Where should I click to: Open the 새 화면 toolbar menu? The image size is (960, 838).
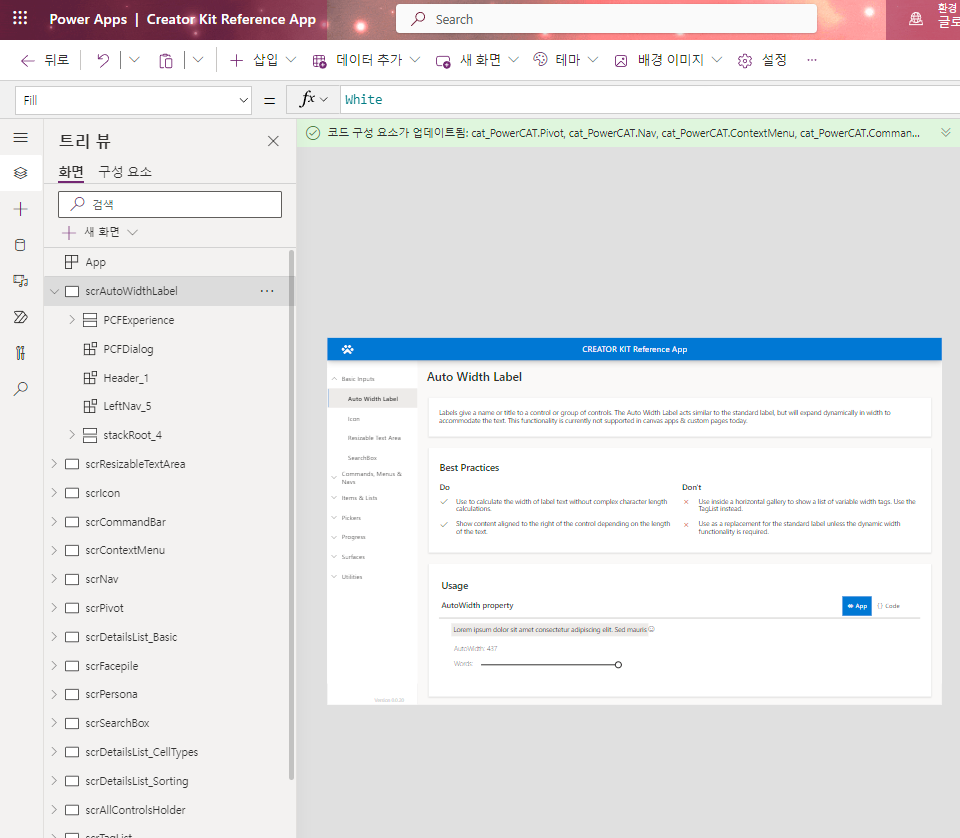tap(477, 60)
